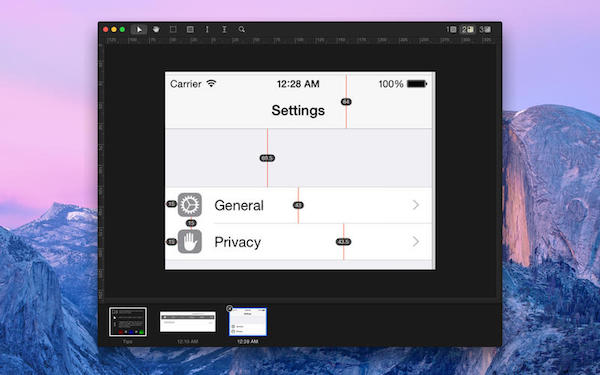Choose the filled grid rectangle tool
This screenshot has height=375, width=600.
(190, 29)
